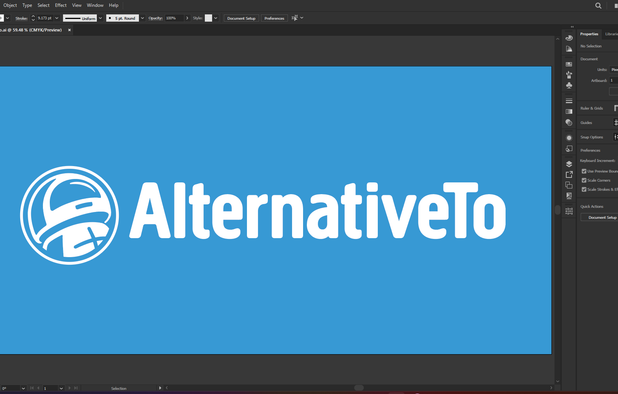Open dropdown beside align selection icon
Image resolution: width=618 pixels, height=394 pixels.
pos(302,18)
